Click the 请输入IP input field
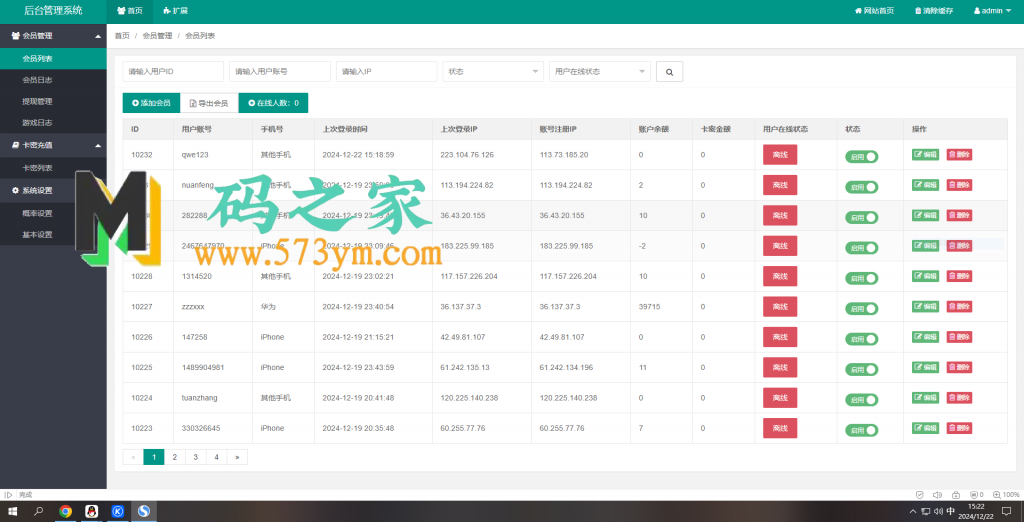Screen dimensions: 1024x522 (387, 72)
